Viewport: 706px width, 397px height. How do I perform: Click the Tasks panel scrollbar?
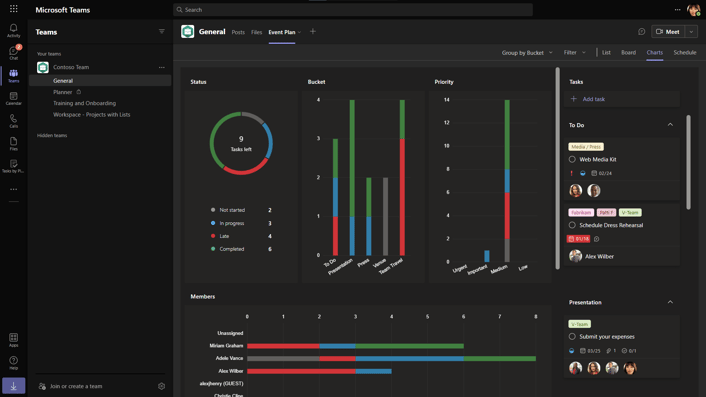688,162
